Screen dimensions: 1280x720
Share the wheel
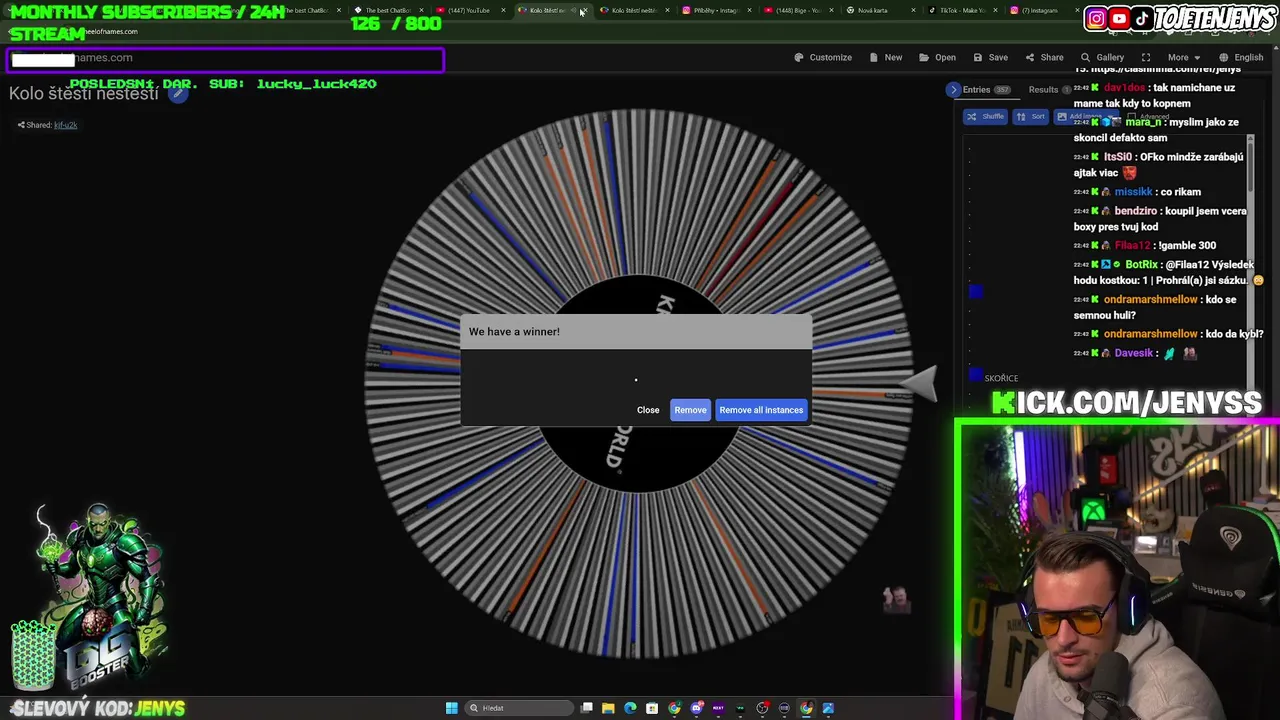tap(1044, 57)
